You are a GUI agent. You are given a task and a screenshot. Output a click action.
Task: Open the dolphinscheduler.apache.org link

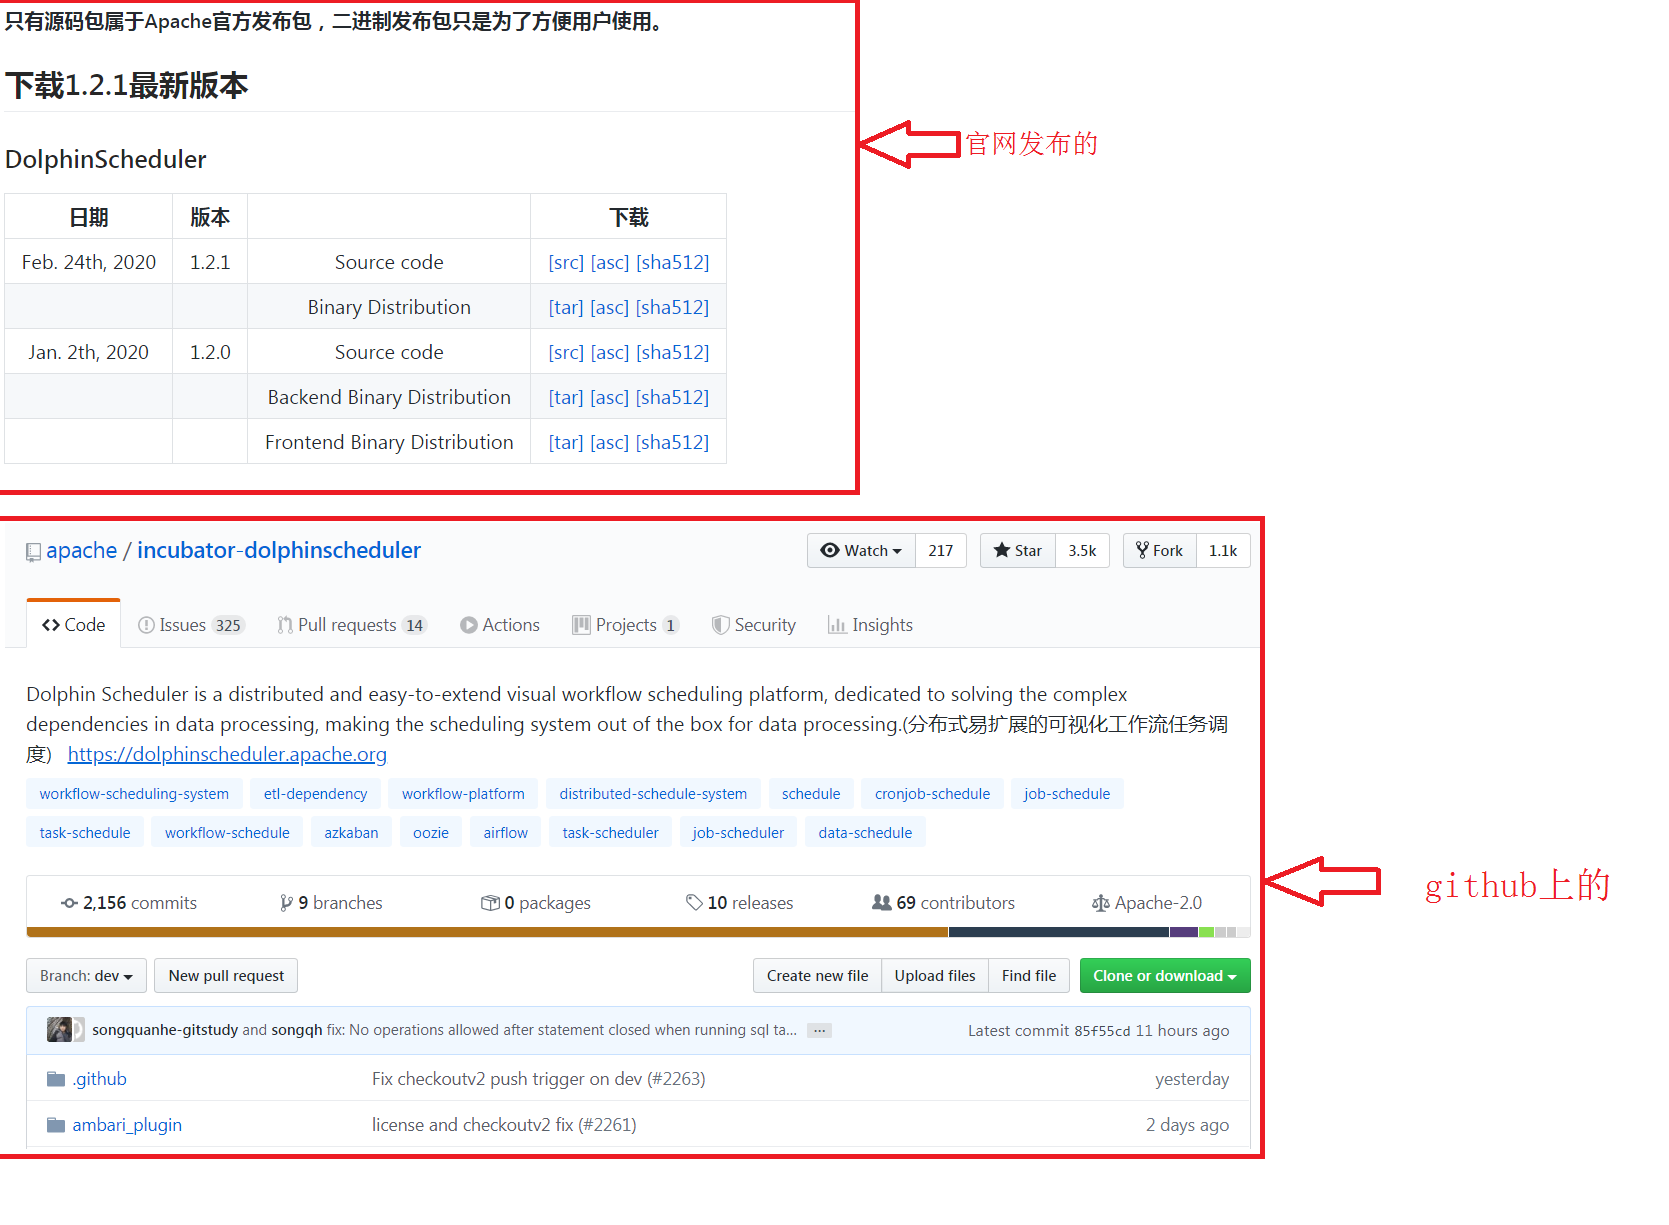click(x=227, y=754)
